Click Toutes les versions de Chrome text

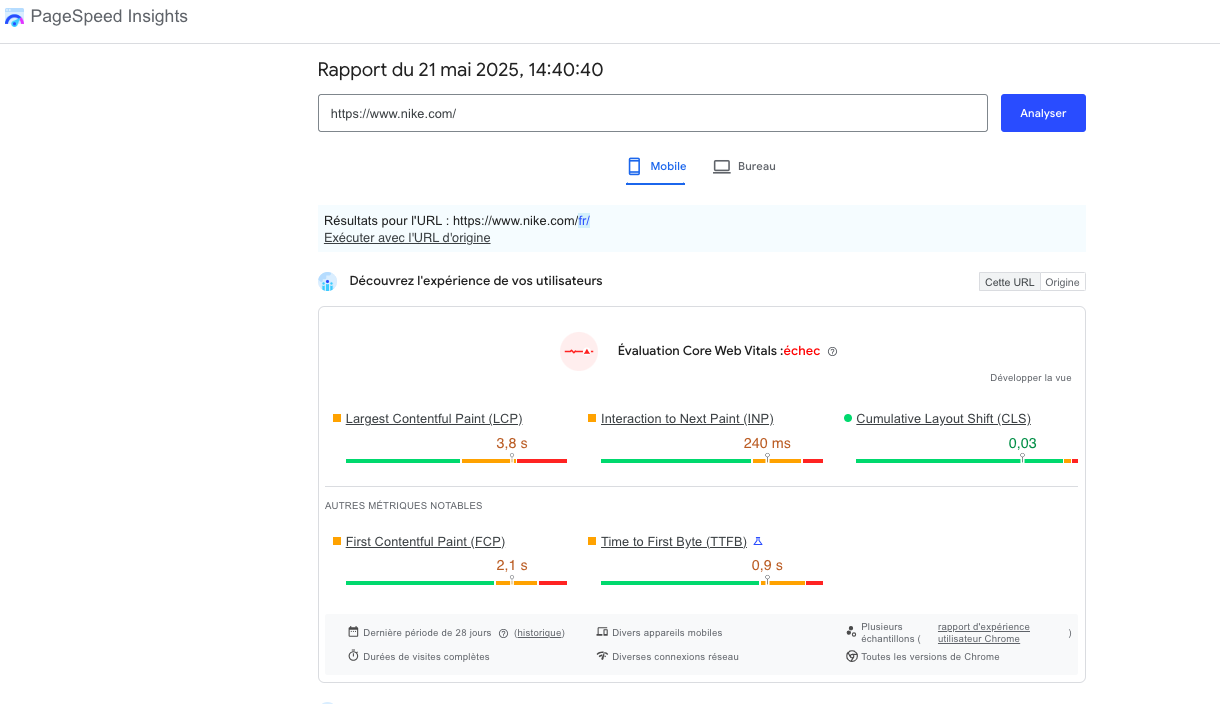coord(930,657)
